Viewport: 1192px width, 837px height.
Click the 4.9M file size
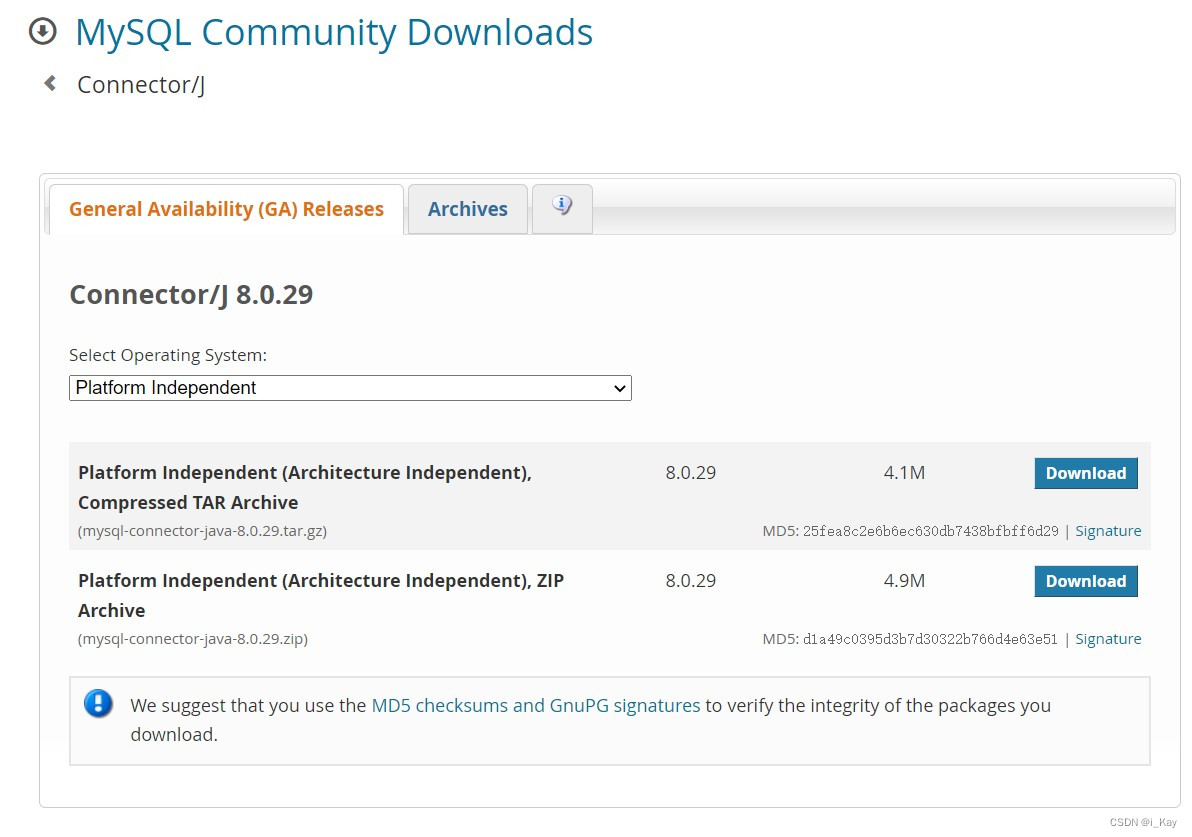[x=904, y=581]
